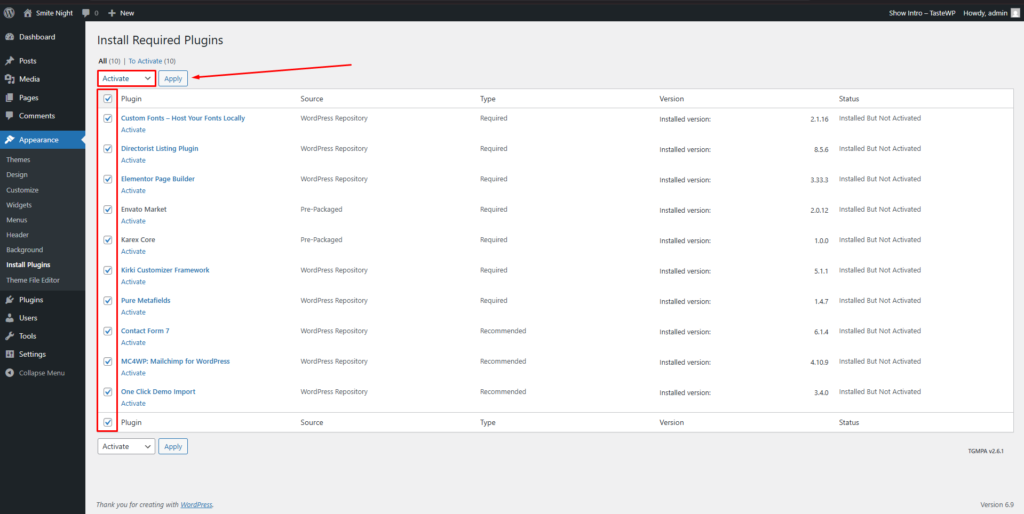Open the Directorist Listing Plugin link
This screenshot has width=1024, height=514.
tap(159, 149)
